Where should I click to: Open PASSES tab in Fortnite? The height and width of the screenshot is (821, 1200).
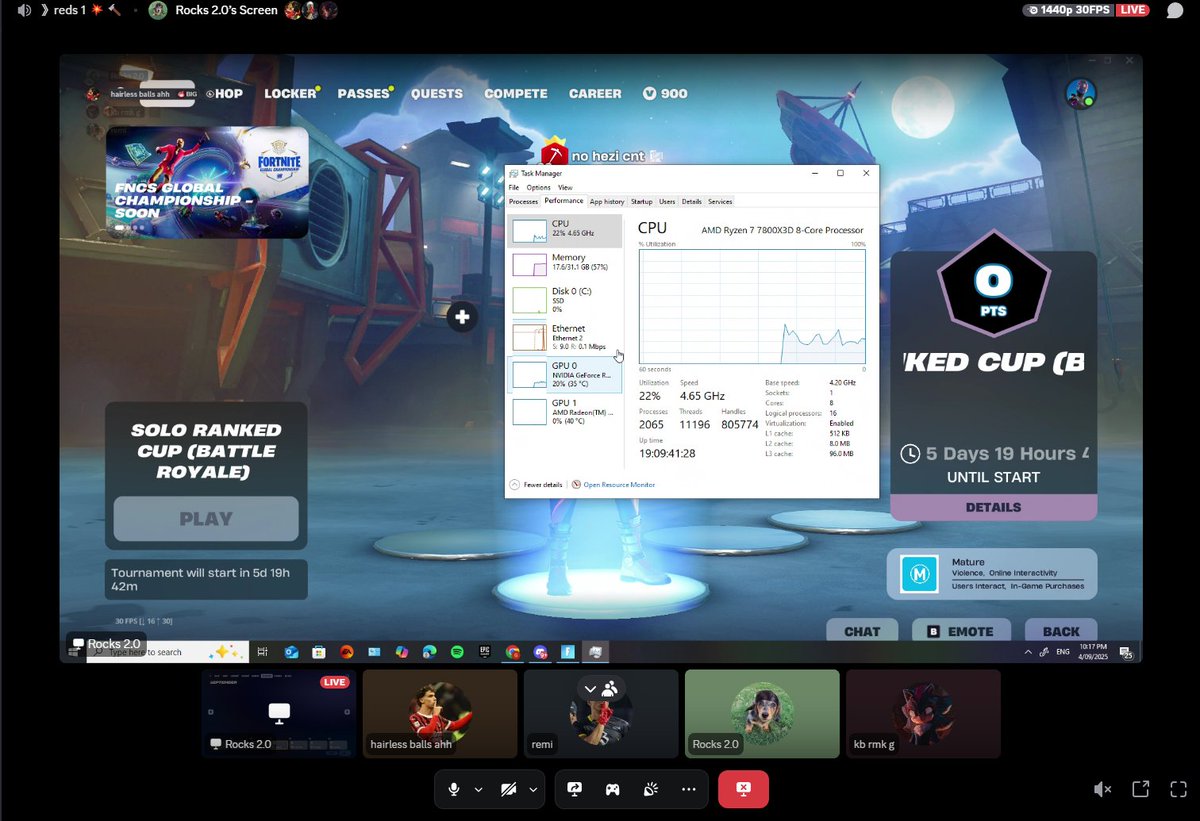(x=364, y=93)
